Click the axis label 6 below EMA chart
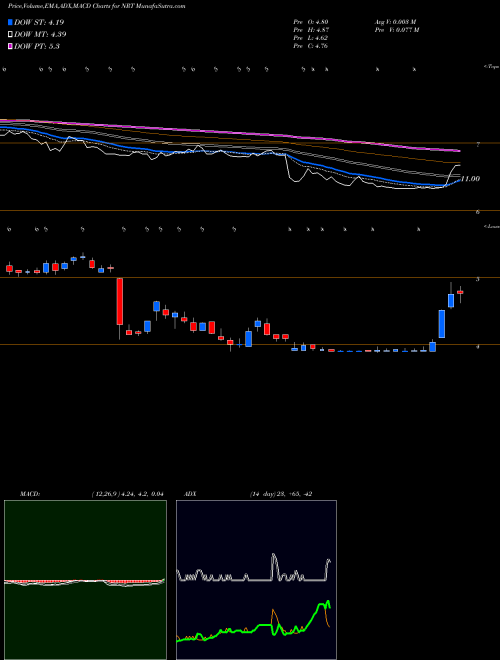500x660 pixels. tap(478, 212)
